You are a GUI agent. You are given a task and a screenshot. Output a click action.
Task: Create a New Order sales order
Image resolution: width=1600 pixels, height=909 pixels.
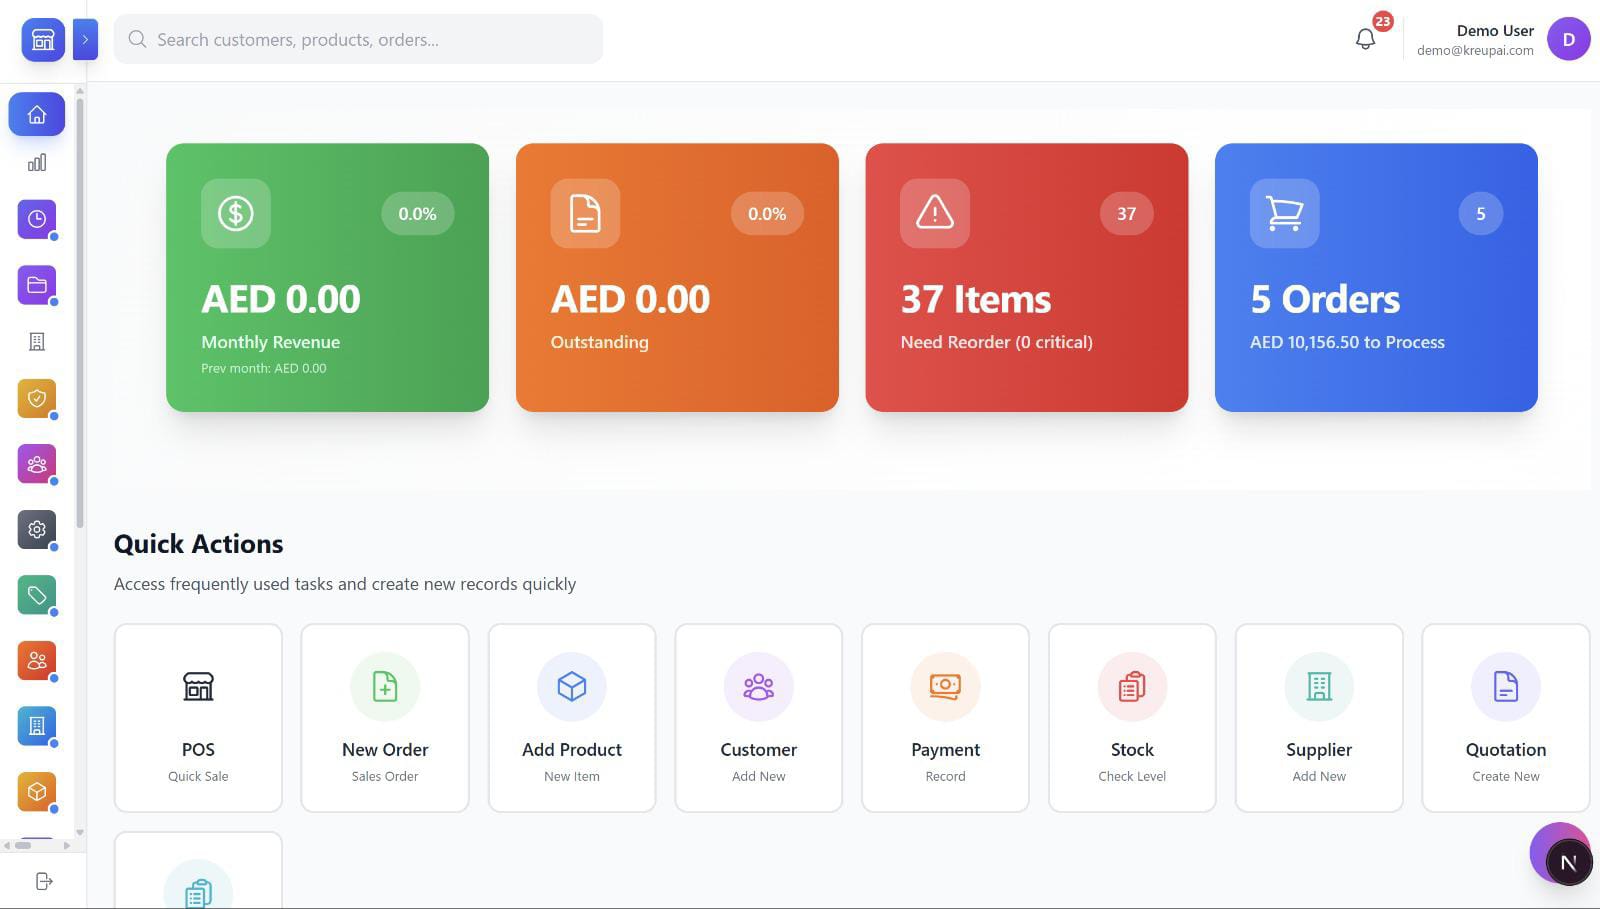(385, 717)
